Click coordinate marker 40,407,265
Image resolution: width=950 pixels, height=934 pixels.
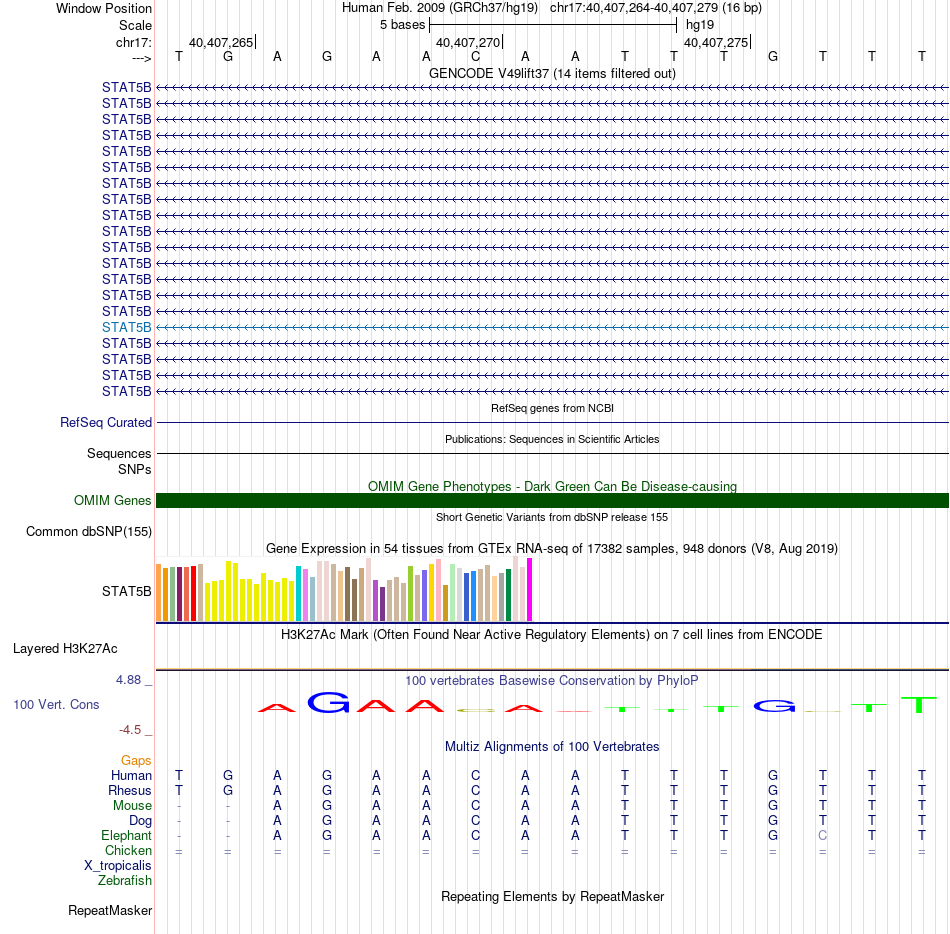pos(221,42)
